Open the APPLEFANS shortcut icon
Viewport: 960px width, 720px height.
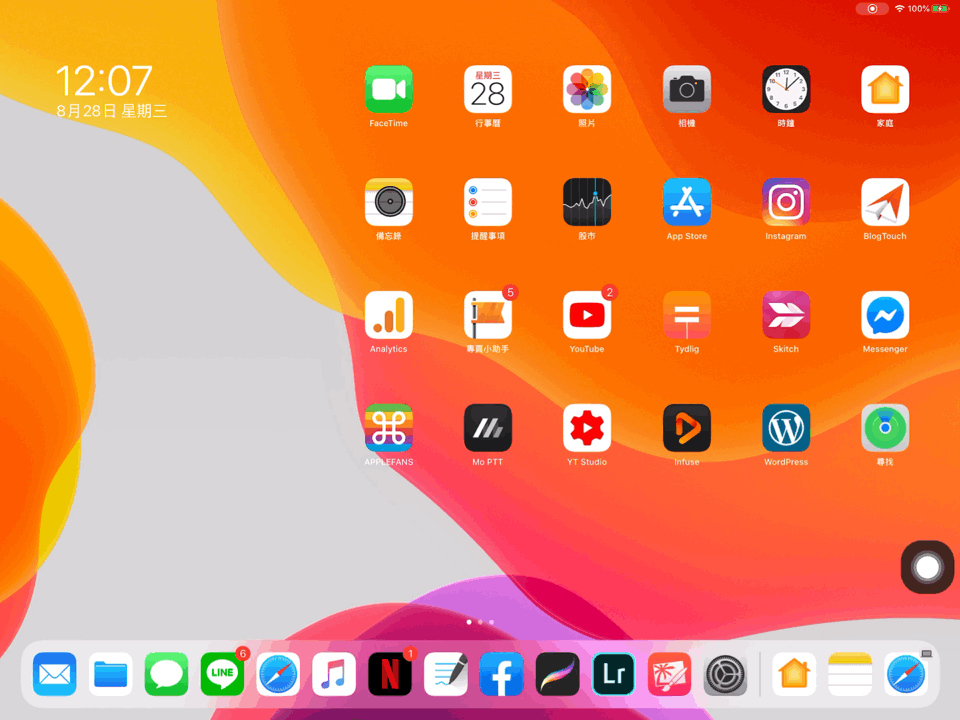388,427
